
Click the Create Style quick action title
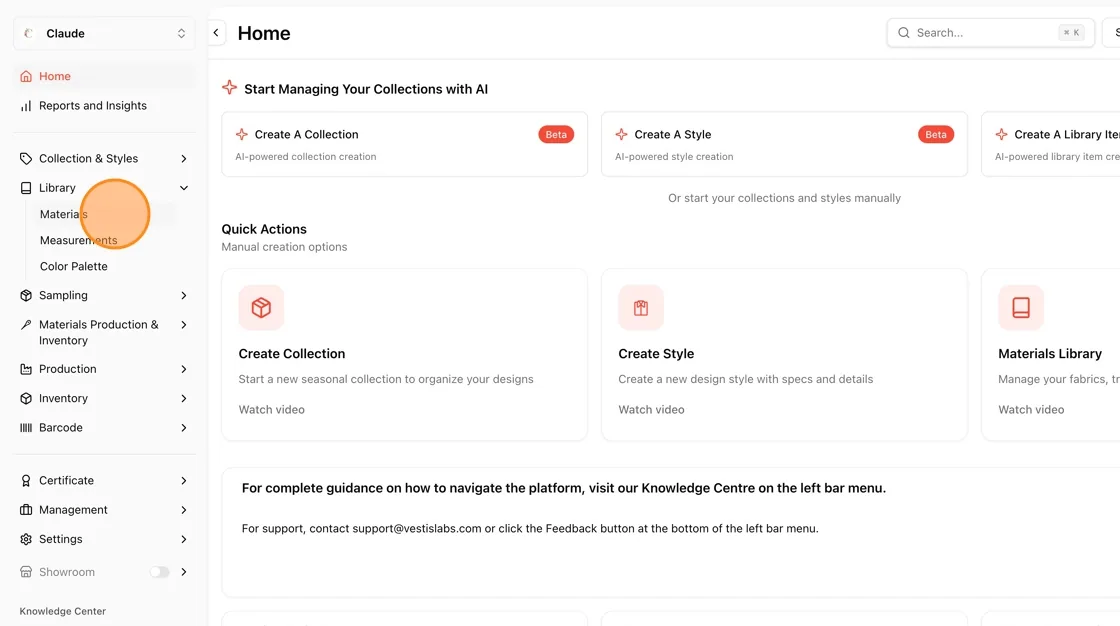[656, 354]
